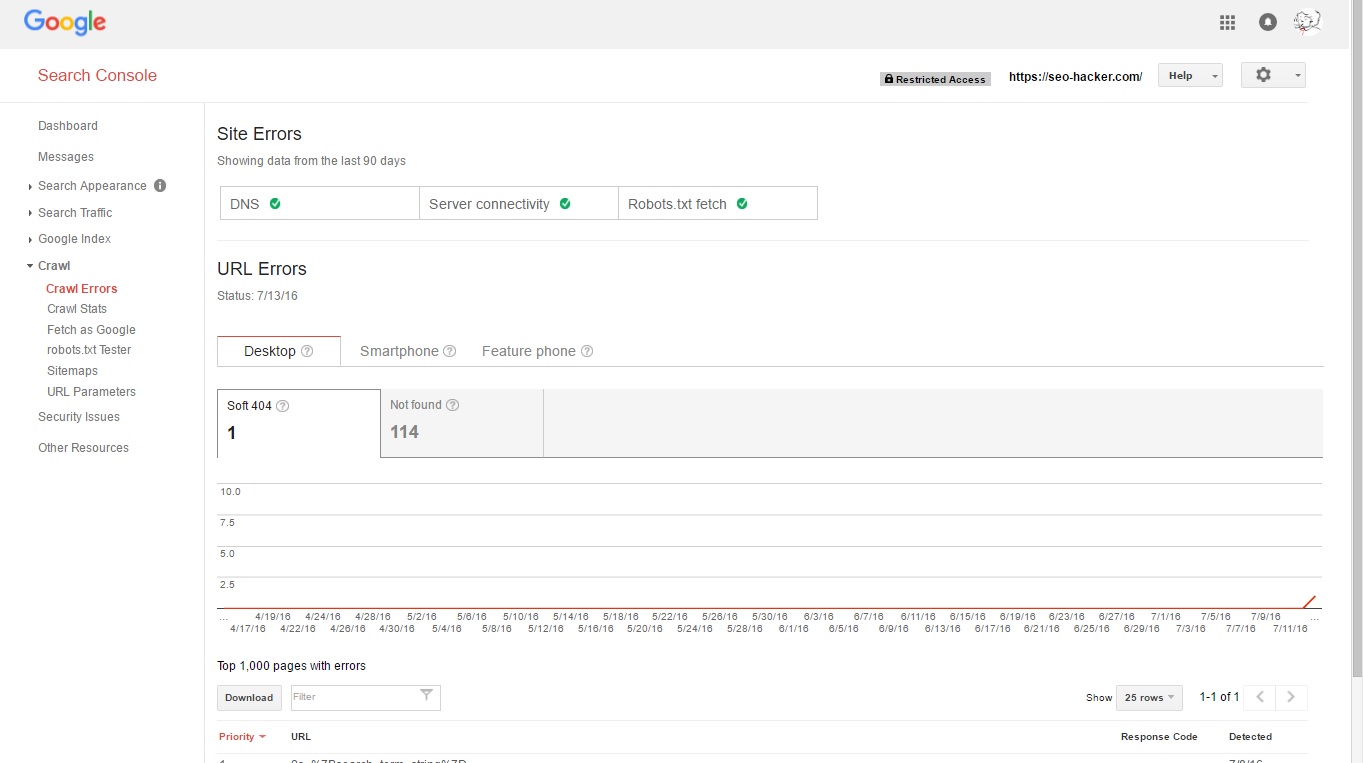Open the Help dropdown menu
Image resolution: width=1363 pixels, height=763 pixels.
coord(1190,75)
